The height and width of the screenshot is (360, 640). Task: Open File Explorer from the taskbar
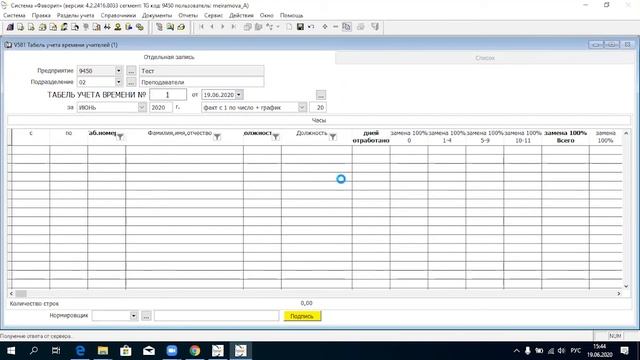[x=103, y=351]
